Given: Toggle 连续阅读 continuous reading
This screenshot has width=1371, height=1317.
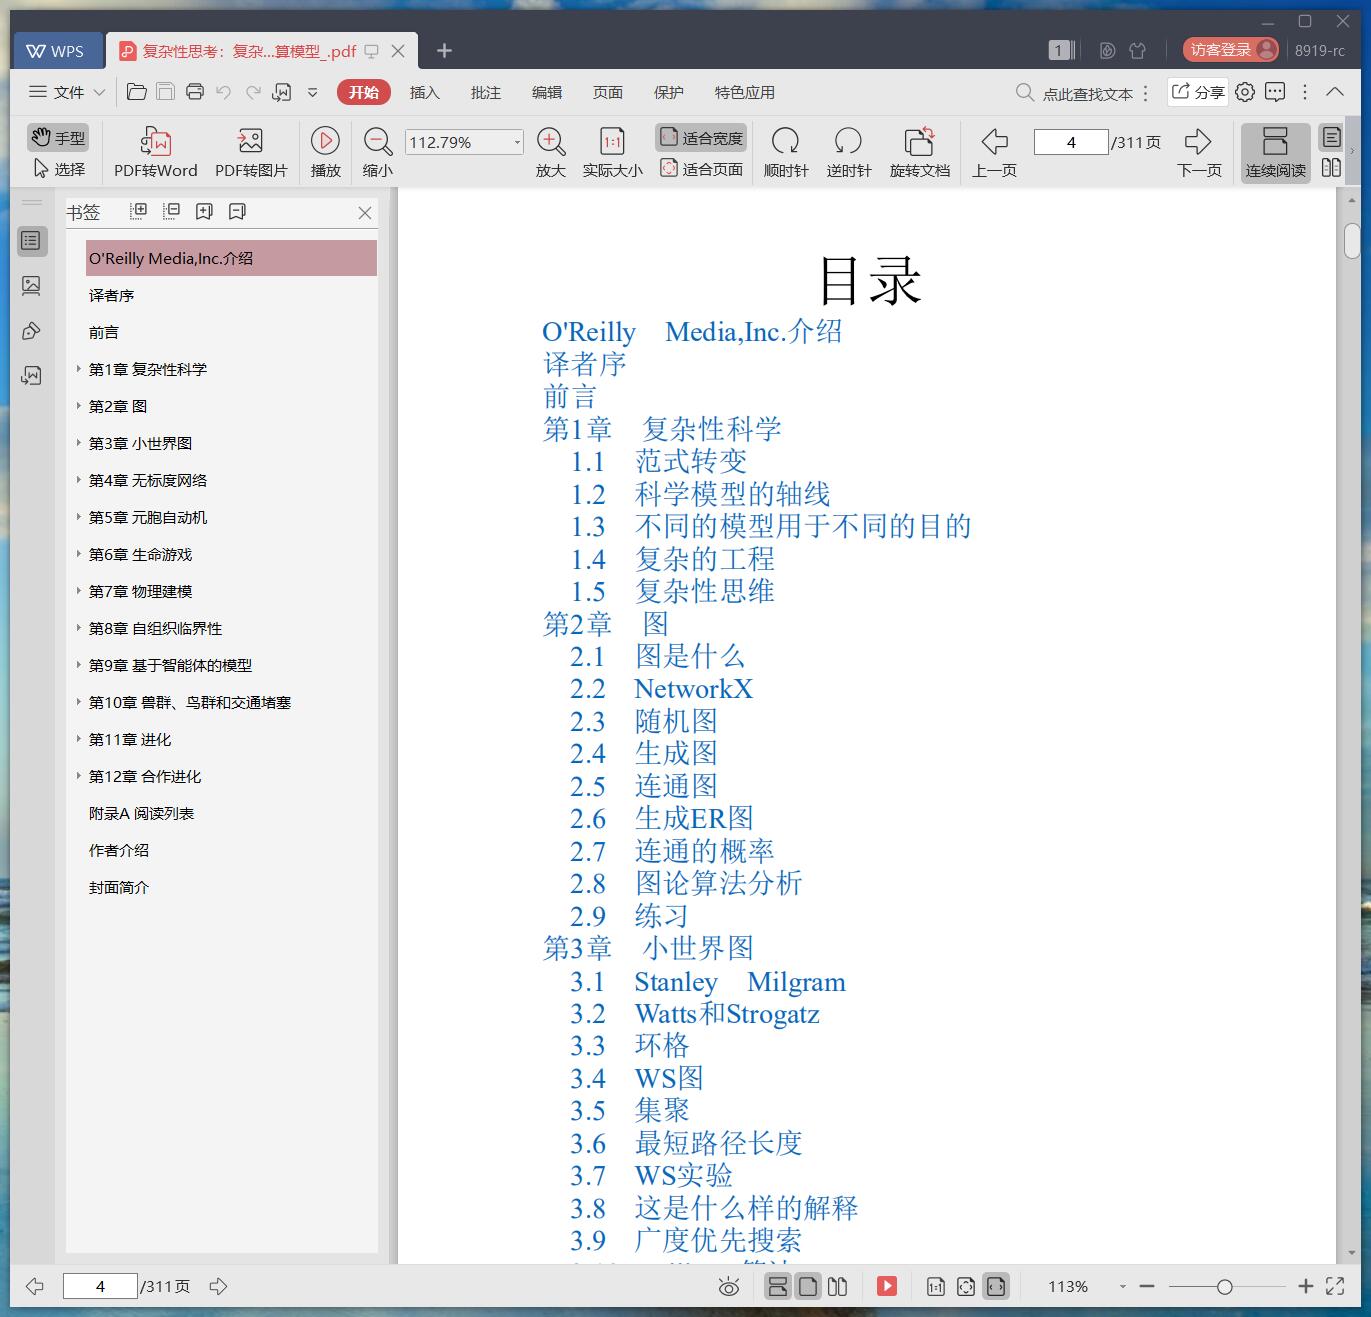Looking at the screenshot, I should tap(1275, 153).
